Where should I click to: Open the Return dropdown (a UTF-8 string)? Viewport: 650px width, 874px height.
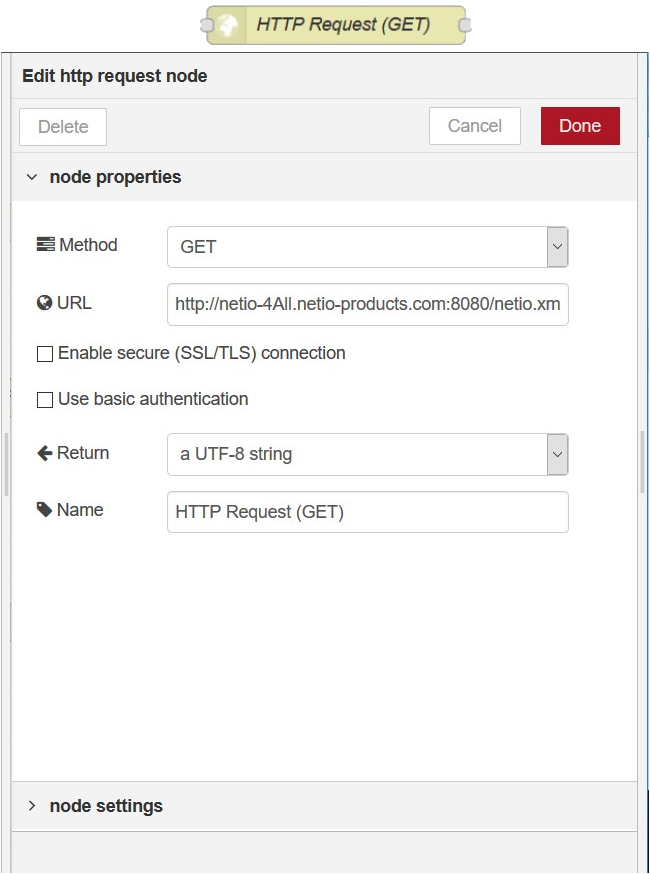pos(367,454)
